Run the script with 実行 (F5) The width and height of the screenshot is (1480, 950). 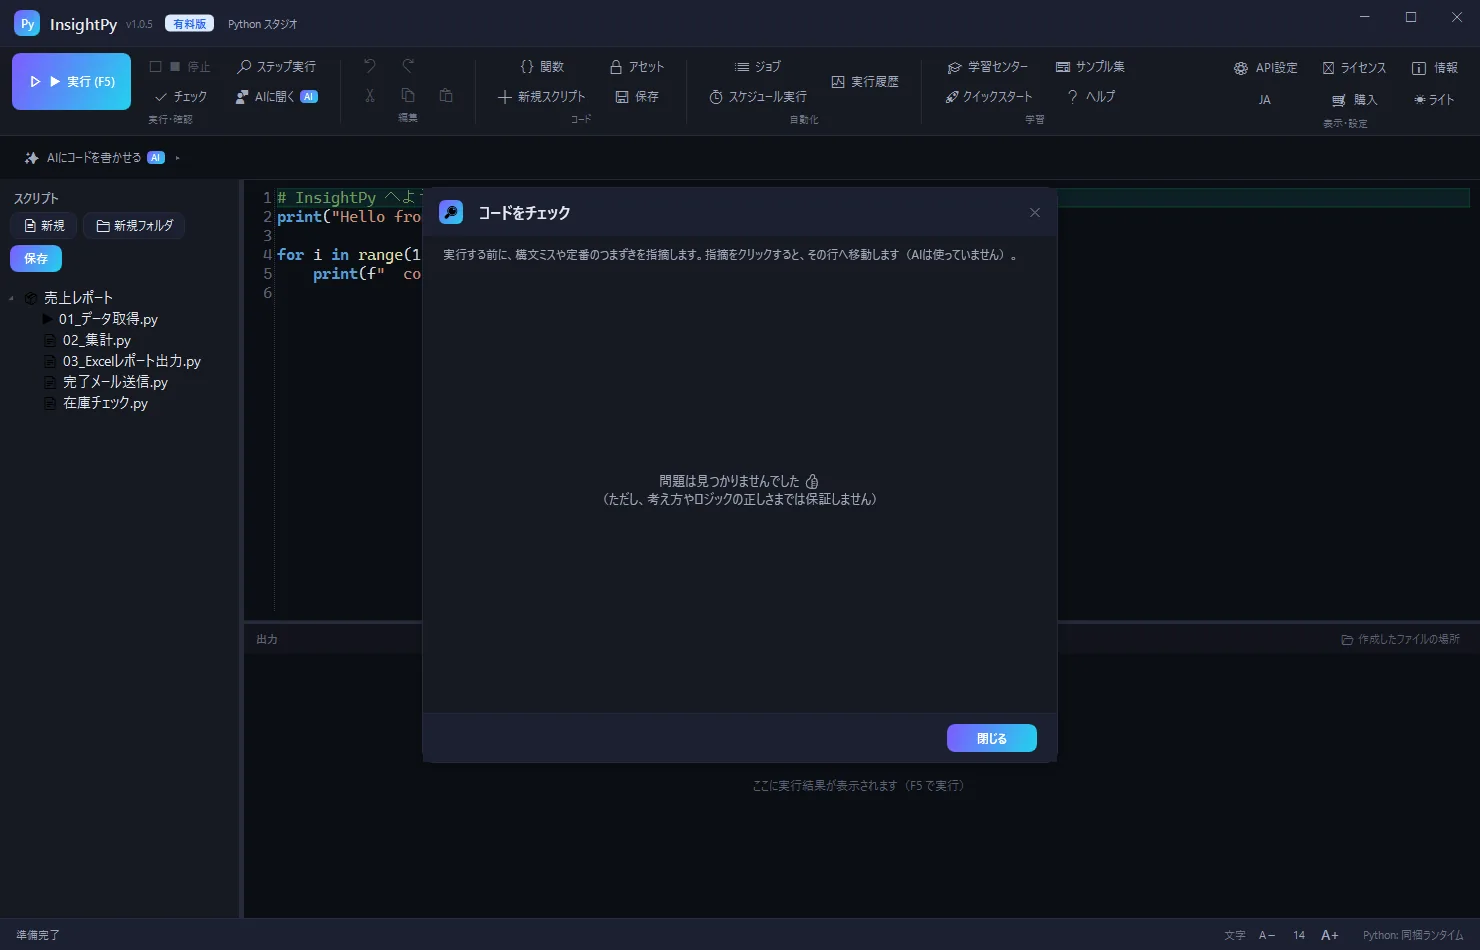tap(71, 81)
